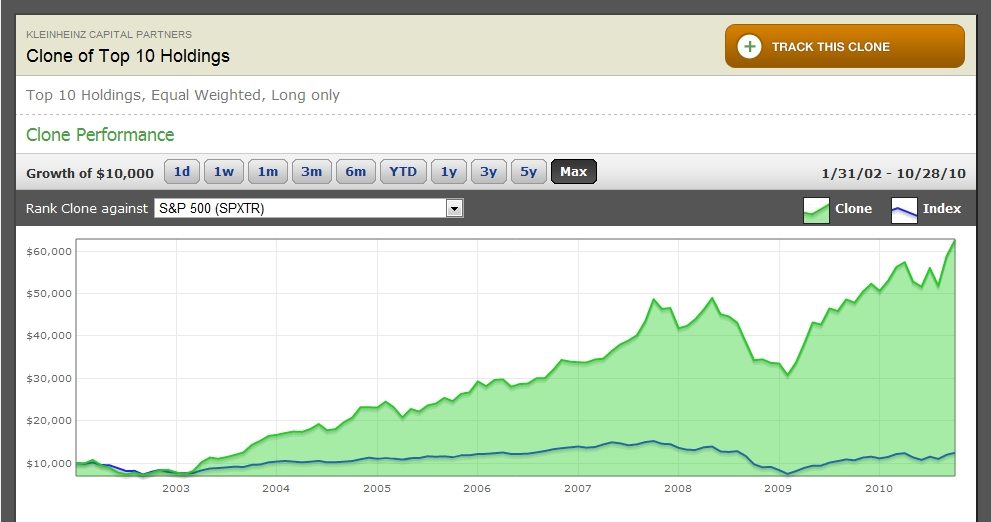Click the Track This Clone button
The image size is (991, 522).
(844, 46)
